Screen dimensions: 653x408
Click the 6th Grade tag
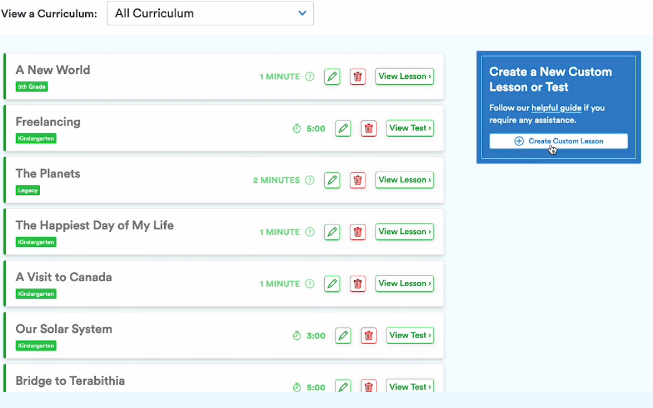[x=31, y=87]
